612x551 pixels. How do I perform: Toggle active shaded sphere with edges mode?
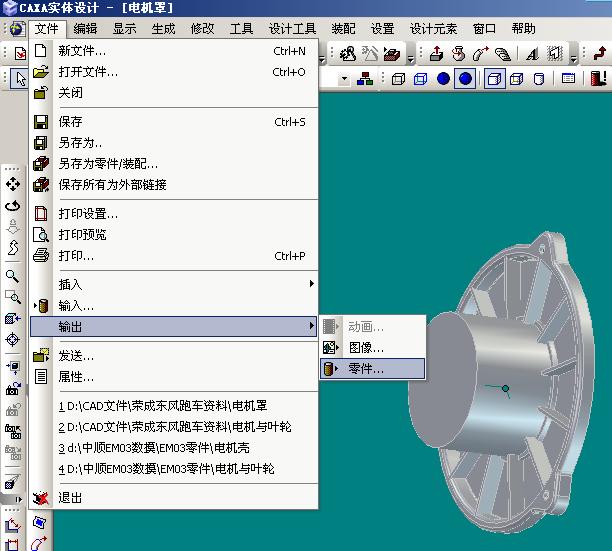pyautogui.click(x=465, y=79)
